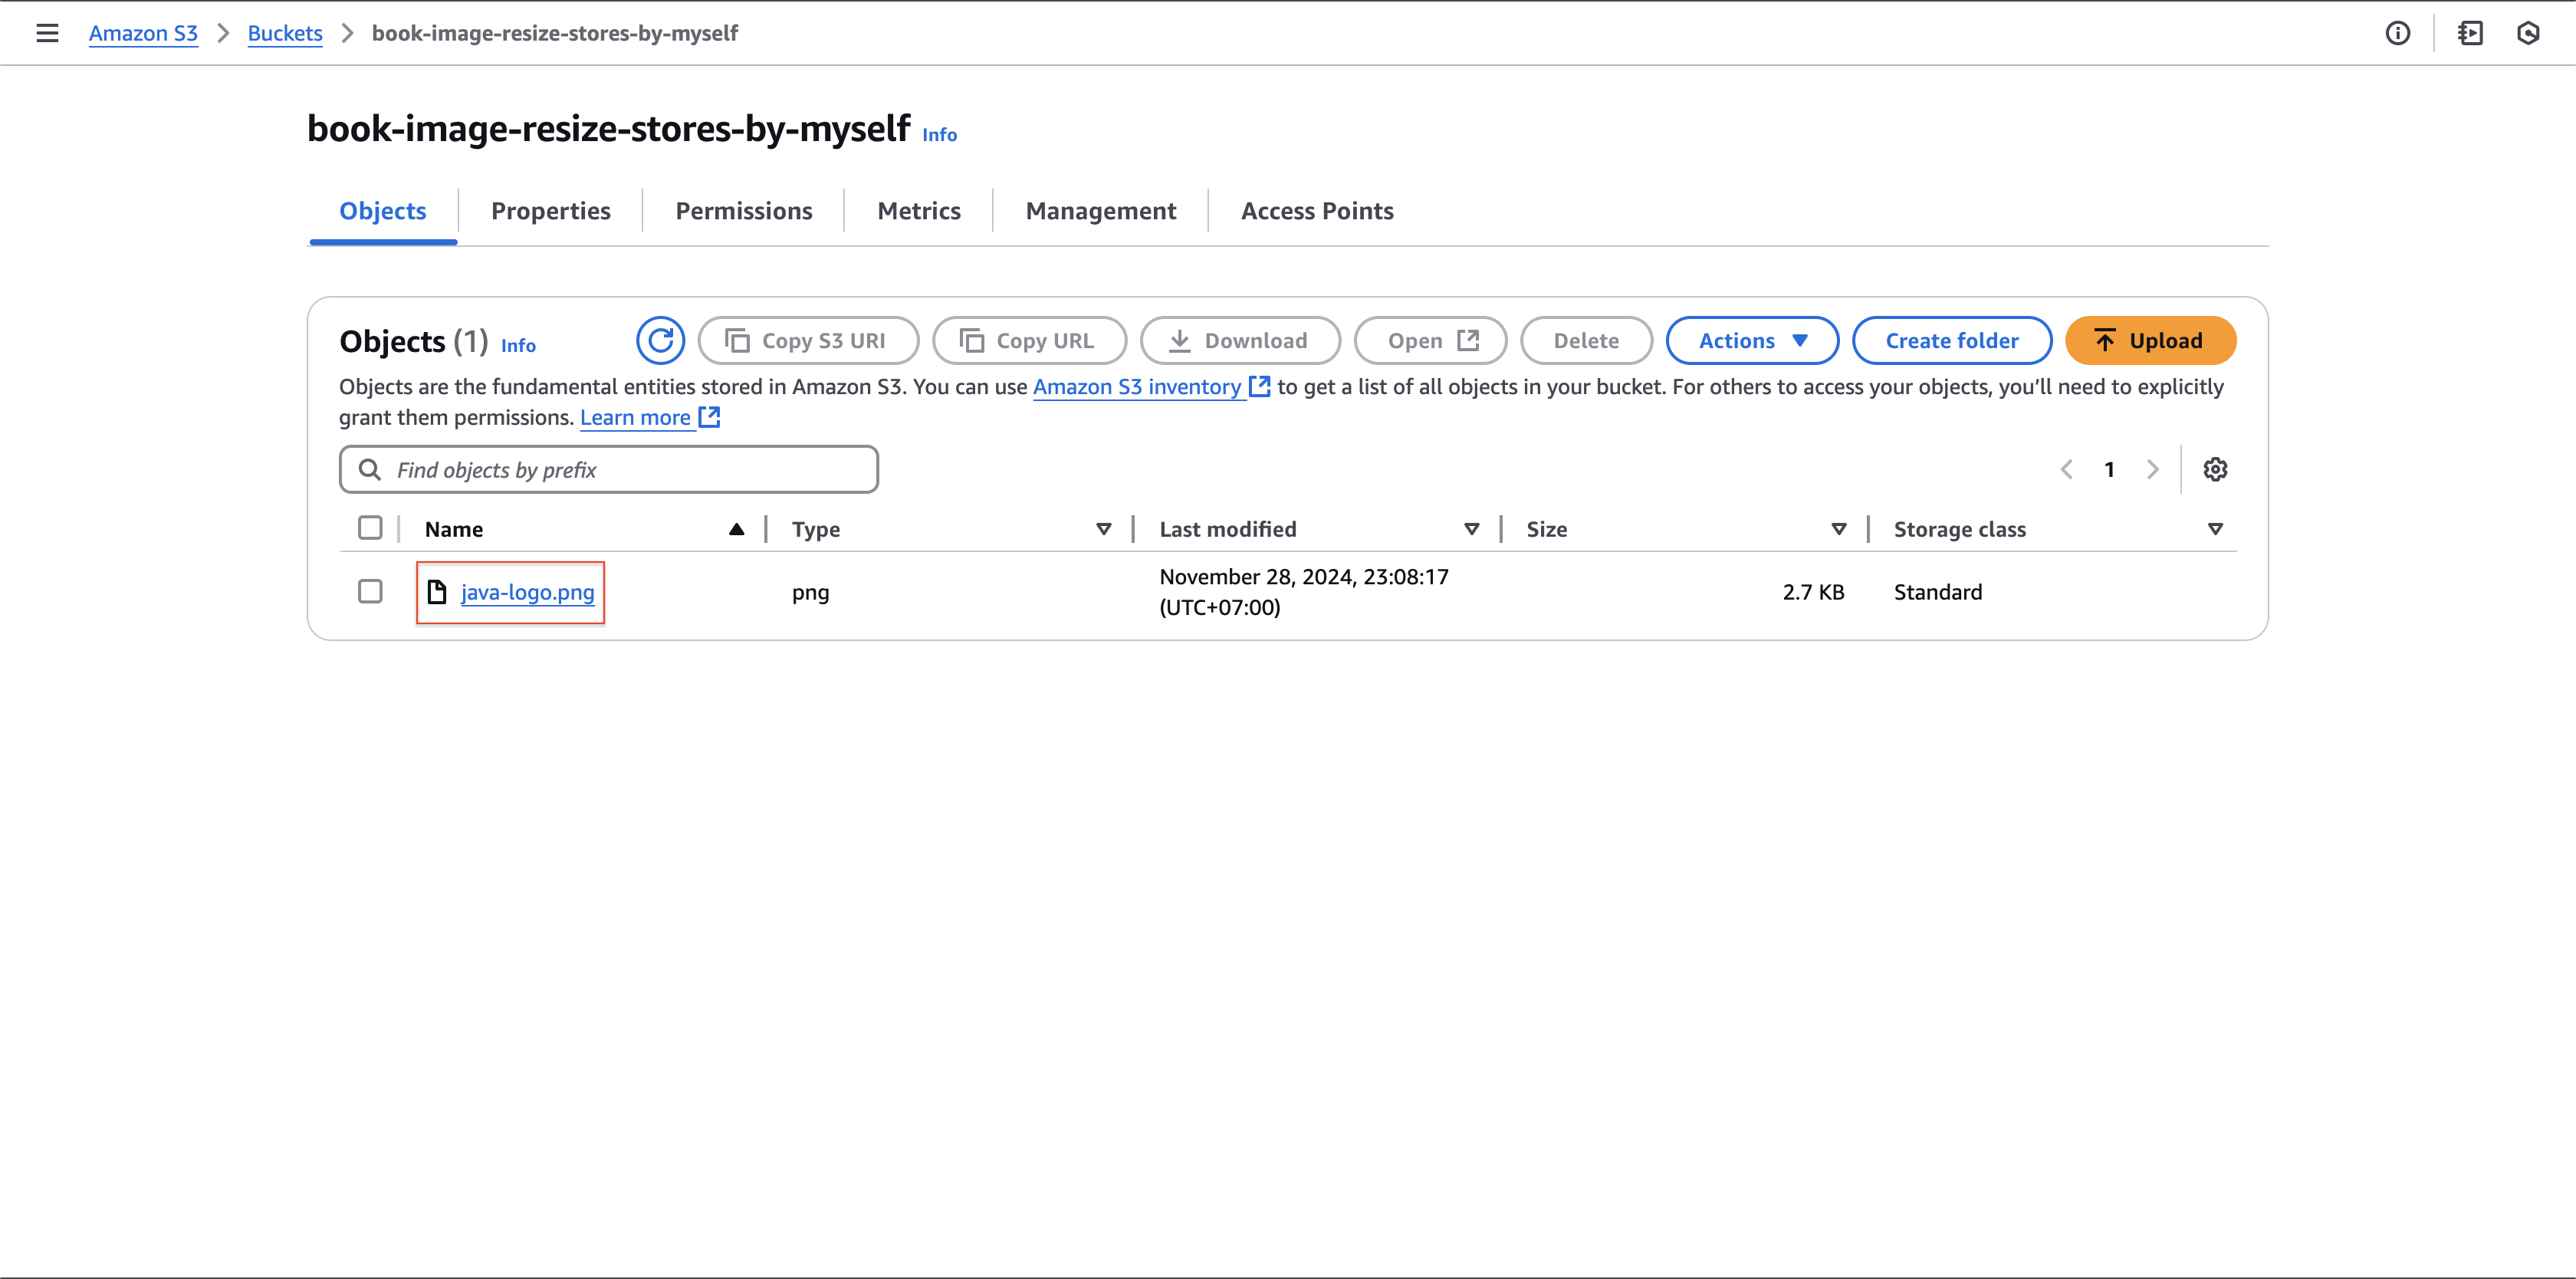Click the Delete button
The image size is (2576, 1279).
tap(1586, 341)
